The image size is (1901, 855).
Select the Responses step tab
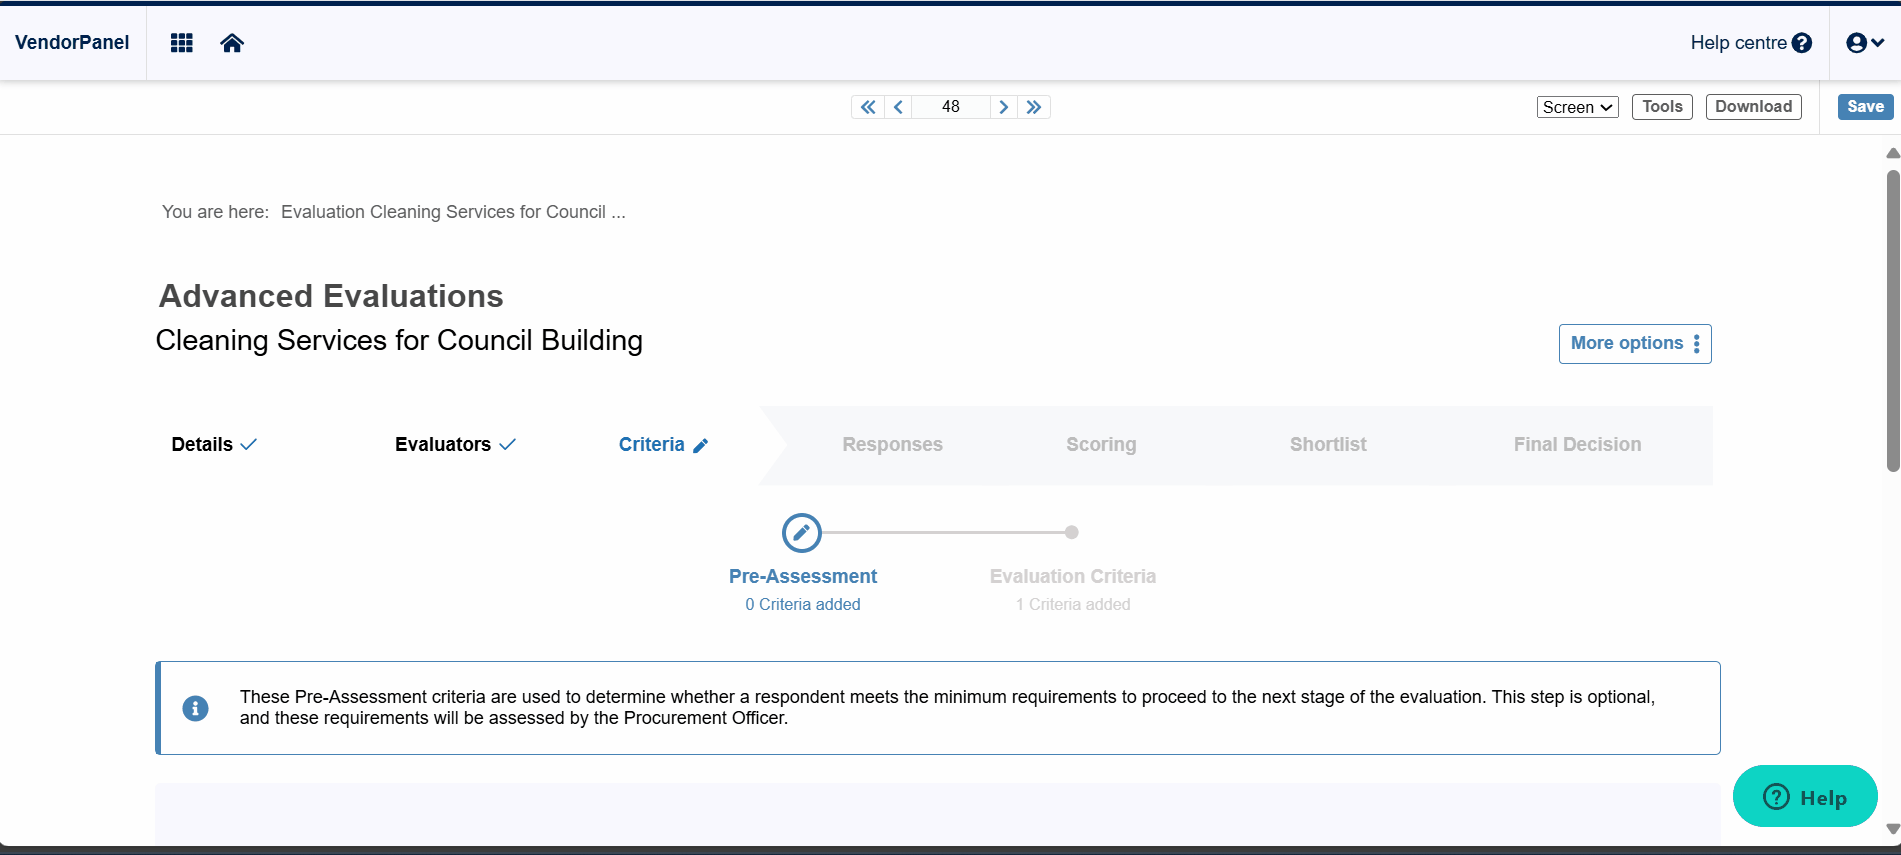(892, 445)
